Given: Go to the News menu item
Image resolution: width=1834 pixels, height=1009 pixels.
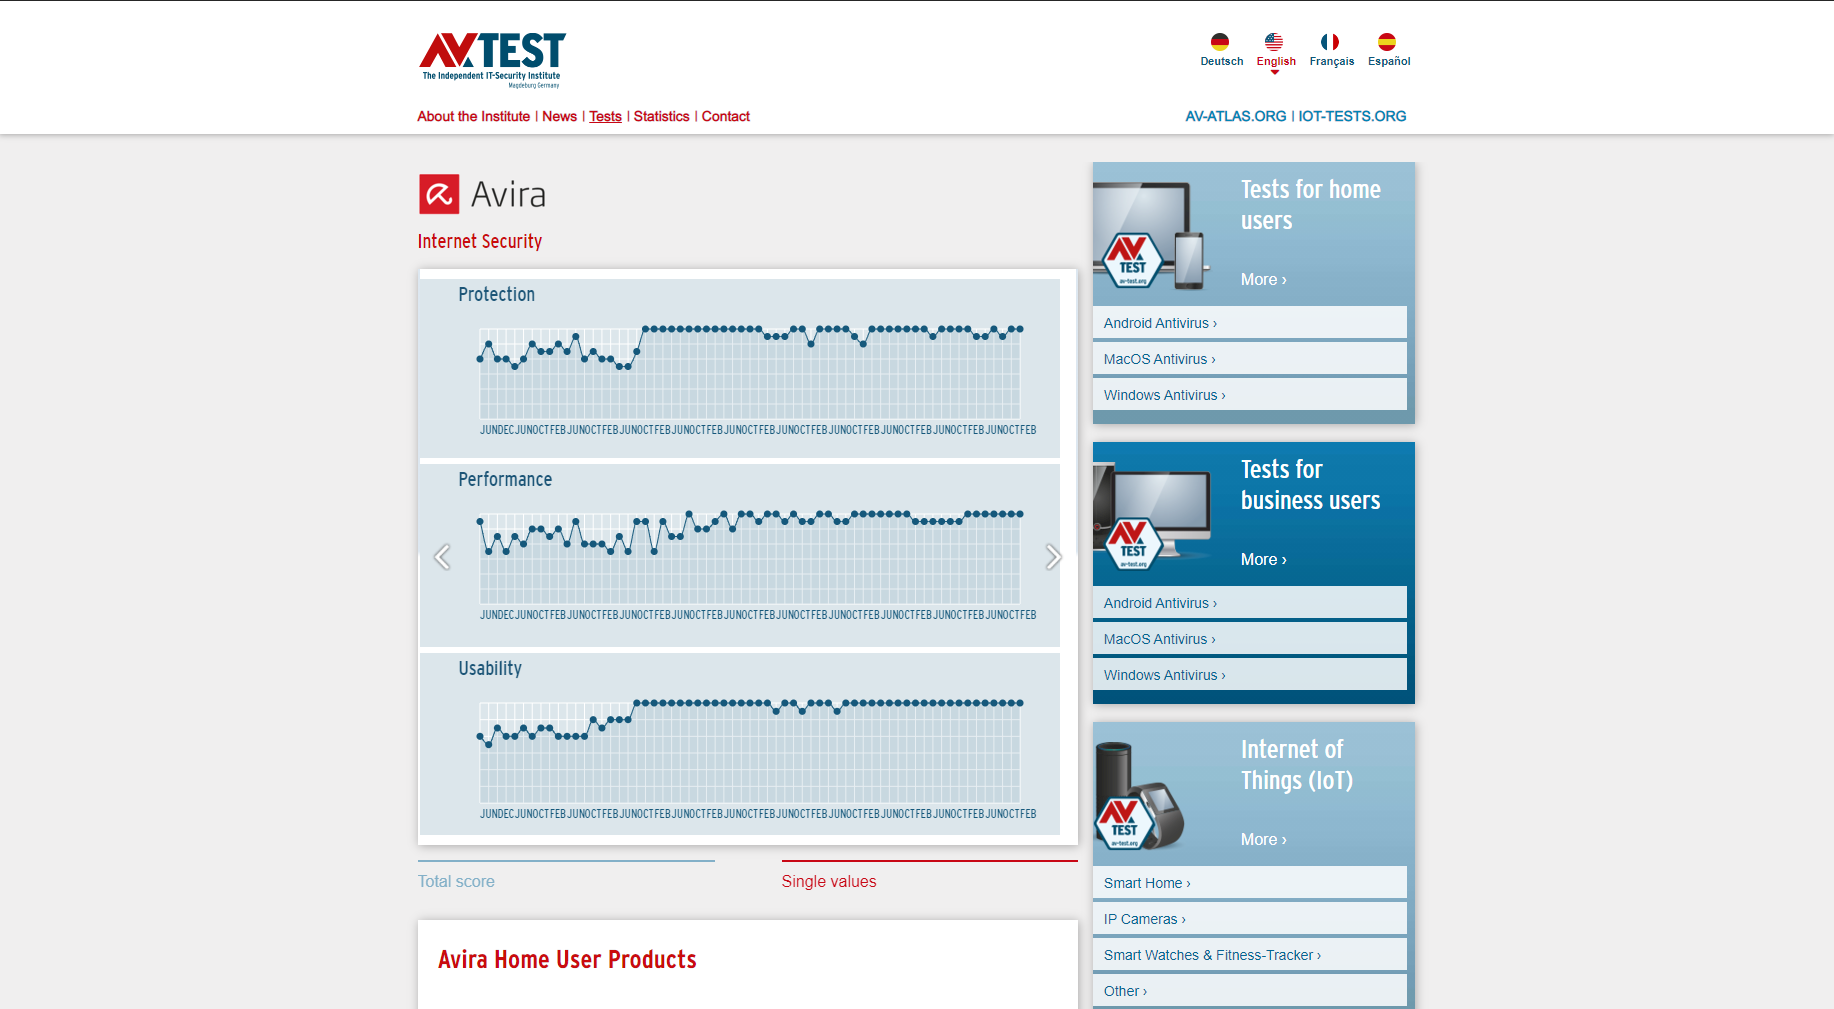Looking at the screenshot, I should click(x=559, y=117).
